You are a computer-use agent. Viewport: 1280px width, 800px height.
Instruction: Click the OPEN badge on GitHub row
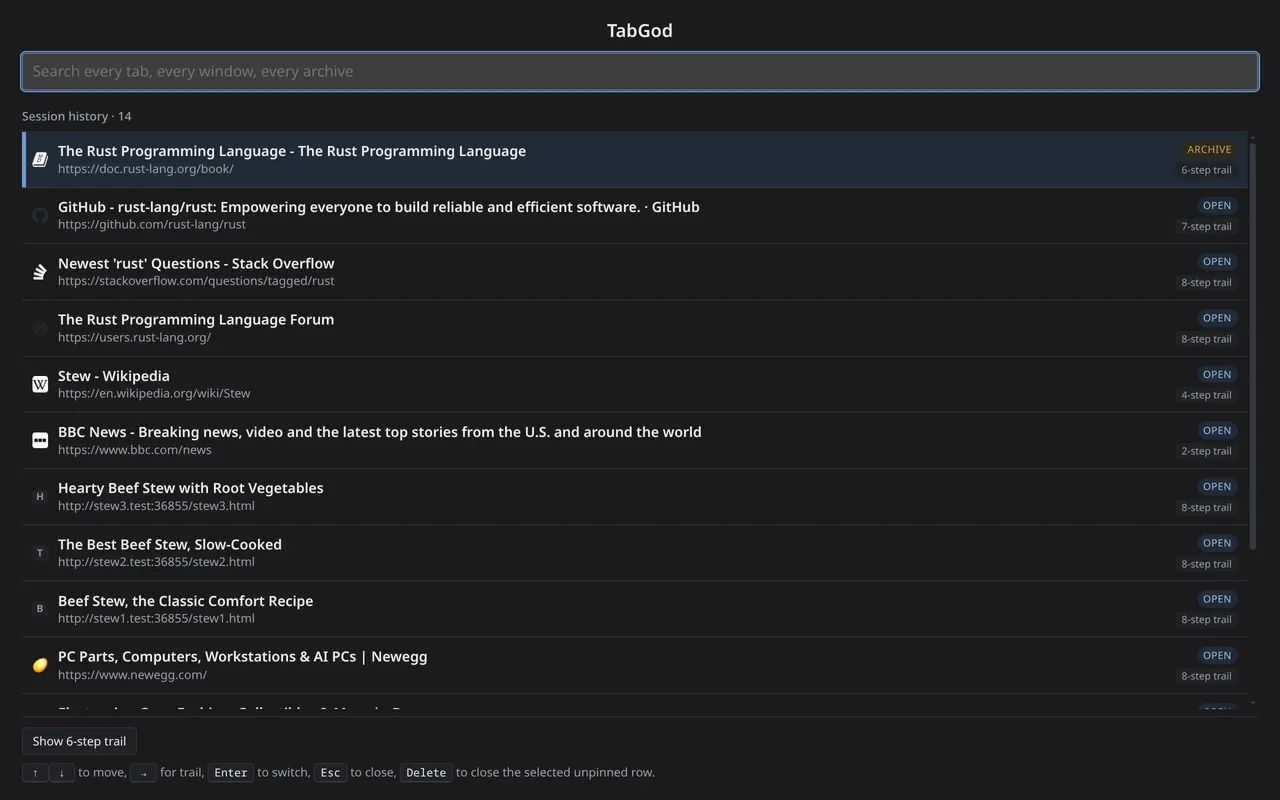click(1217, 206)
